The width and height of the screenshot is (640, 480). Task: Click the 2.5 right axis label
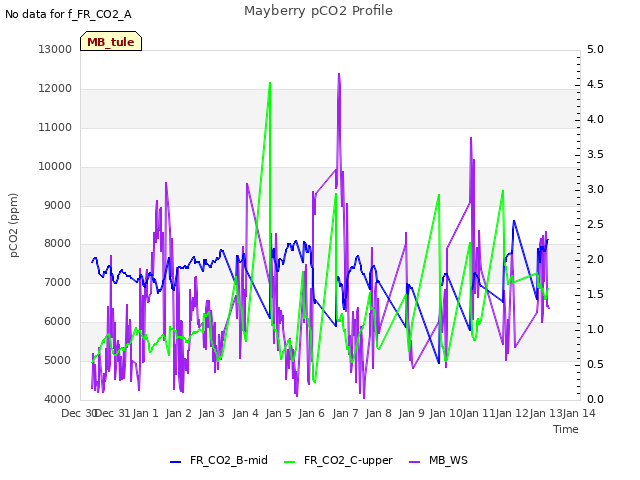click(595, 224)
